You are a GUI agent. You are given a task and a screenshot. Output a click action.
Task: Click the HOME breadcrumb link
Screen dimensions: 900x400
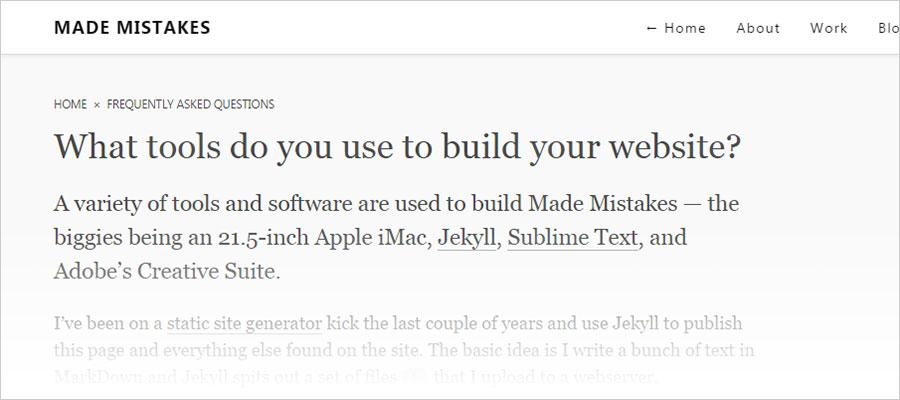[70, 104]
